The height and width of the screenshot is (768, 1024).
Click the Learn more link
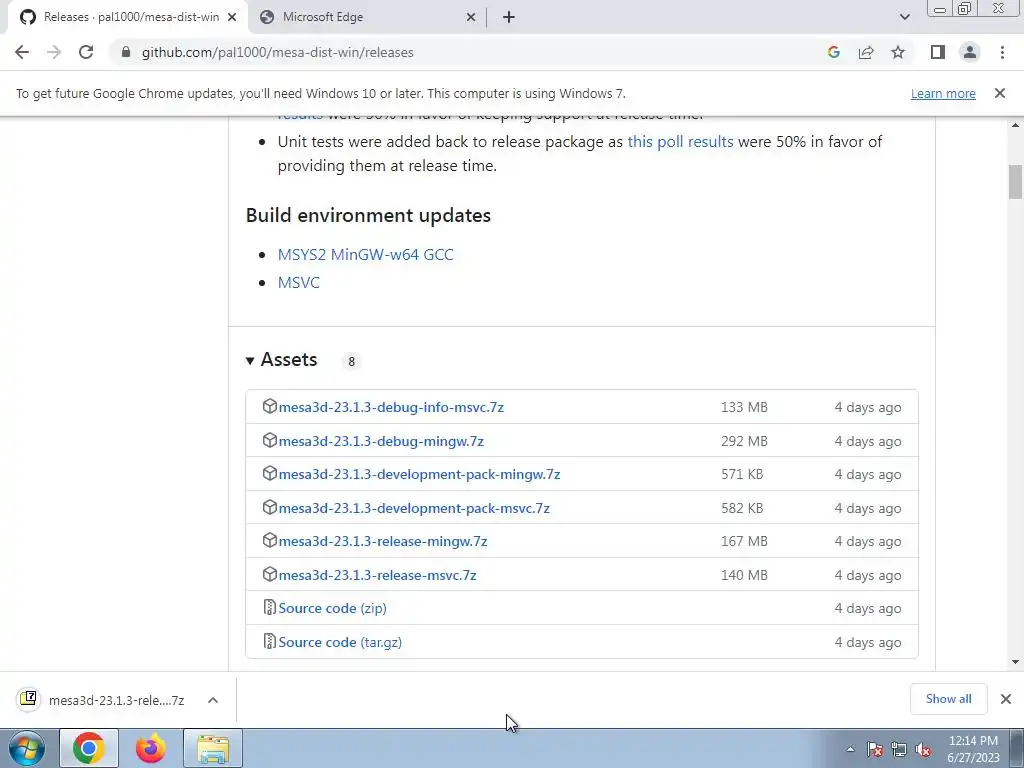pyautogui.click(x=943, y=93)
